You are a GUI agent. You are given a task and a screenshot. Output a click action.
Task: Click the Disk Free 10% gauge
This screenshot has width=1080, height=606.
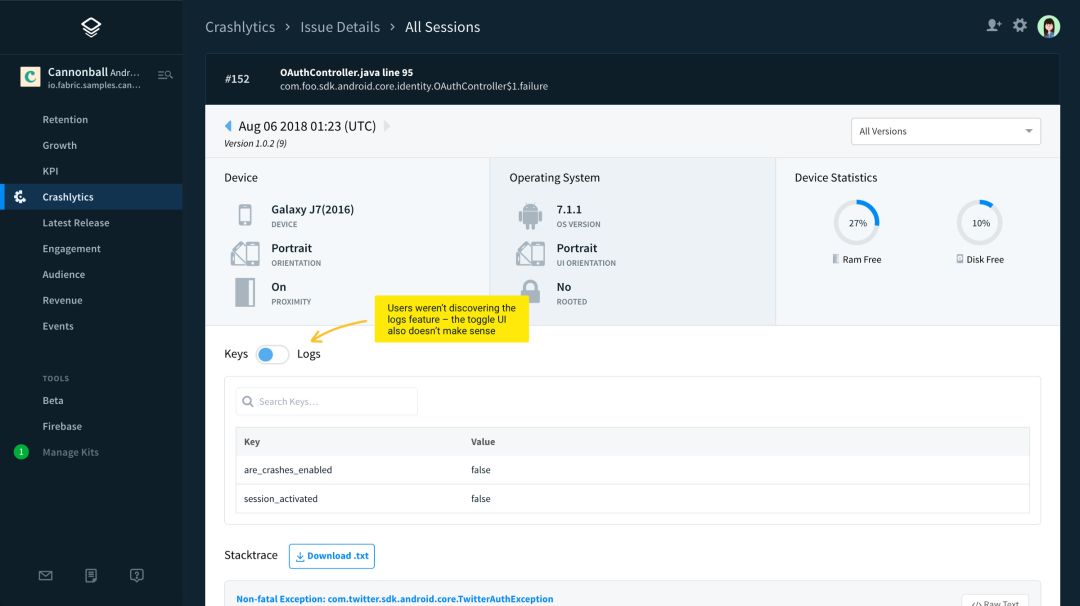pos(980,222)
